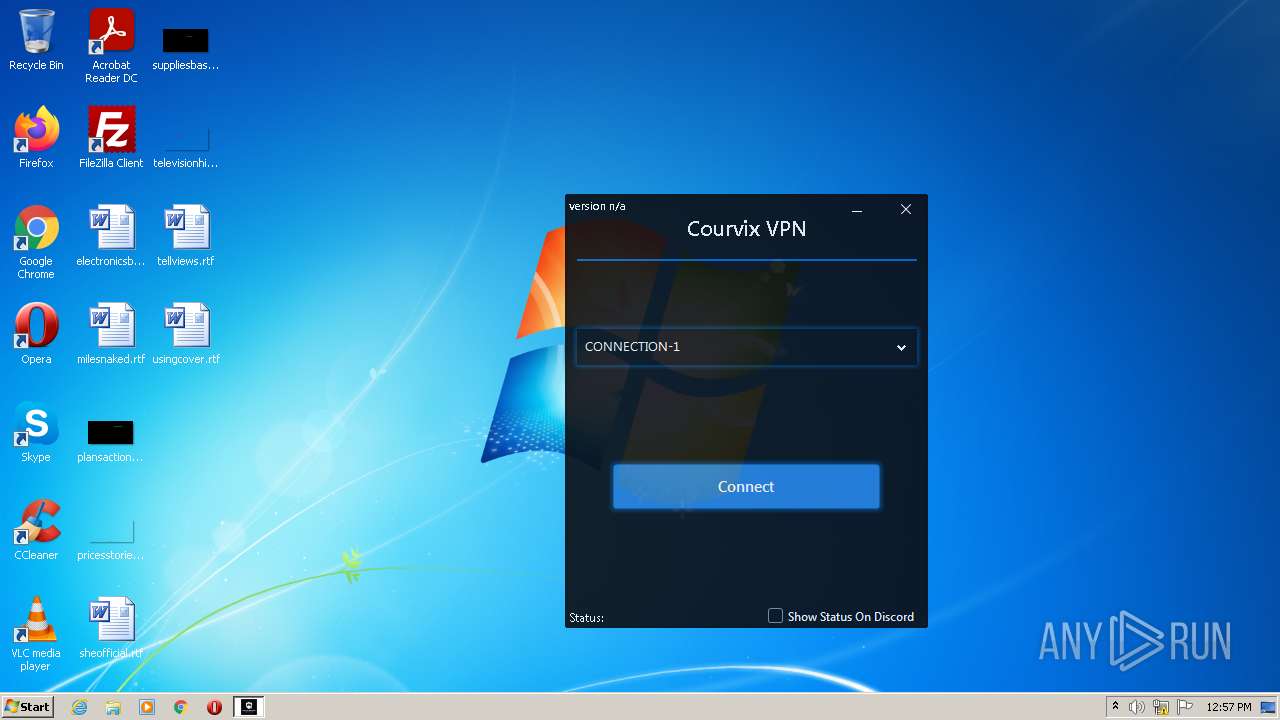Image resolution: width=1280 pixels, height=720 pixels.
Task: Open Opera from the taskbar
Action: point(214,707)
